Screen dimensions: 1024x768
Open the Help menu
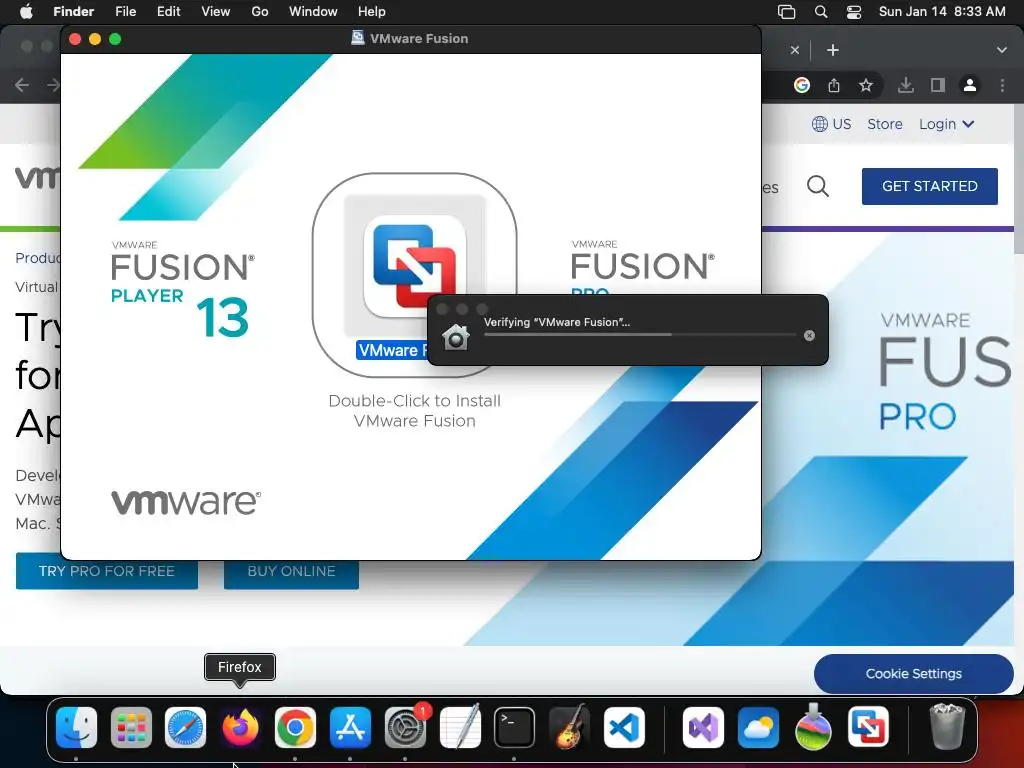click(372, 12)
